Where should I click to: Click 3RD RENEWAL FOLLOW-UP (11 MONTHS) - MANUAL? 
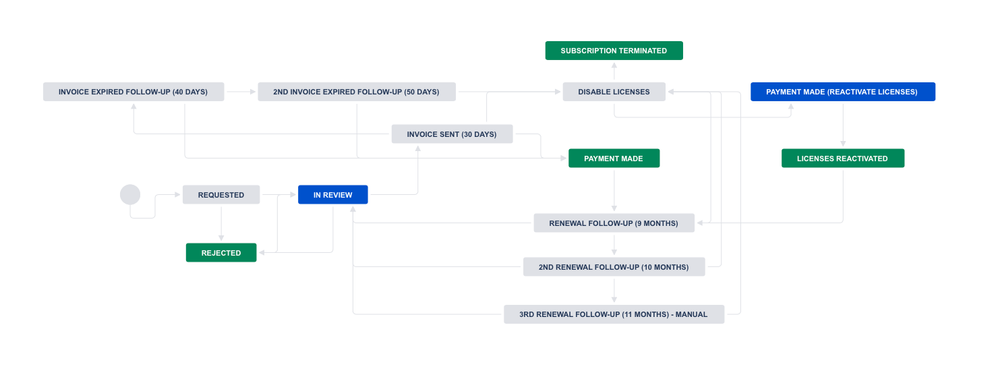(x=614, y=315)
